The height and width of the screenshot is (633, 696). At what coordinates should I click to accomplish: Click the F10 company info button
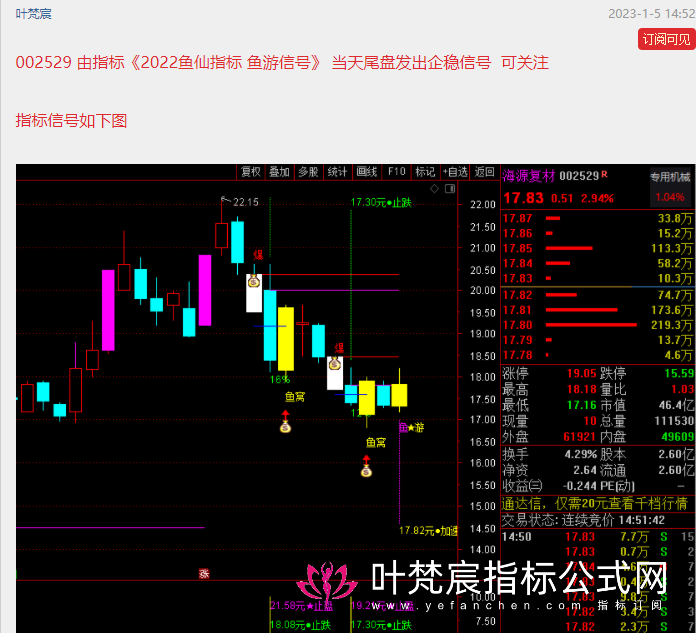[x=397, y=172]
